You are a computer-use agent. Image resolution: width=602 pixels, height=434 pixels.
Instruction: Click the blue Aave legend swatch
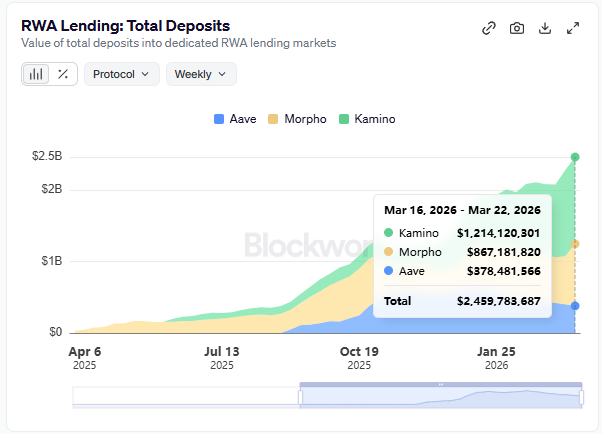click(219, 119)
